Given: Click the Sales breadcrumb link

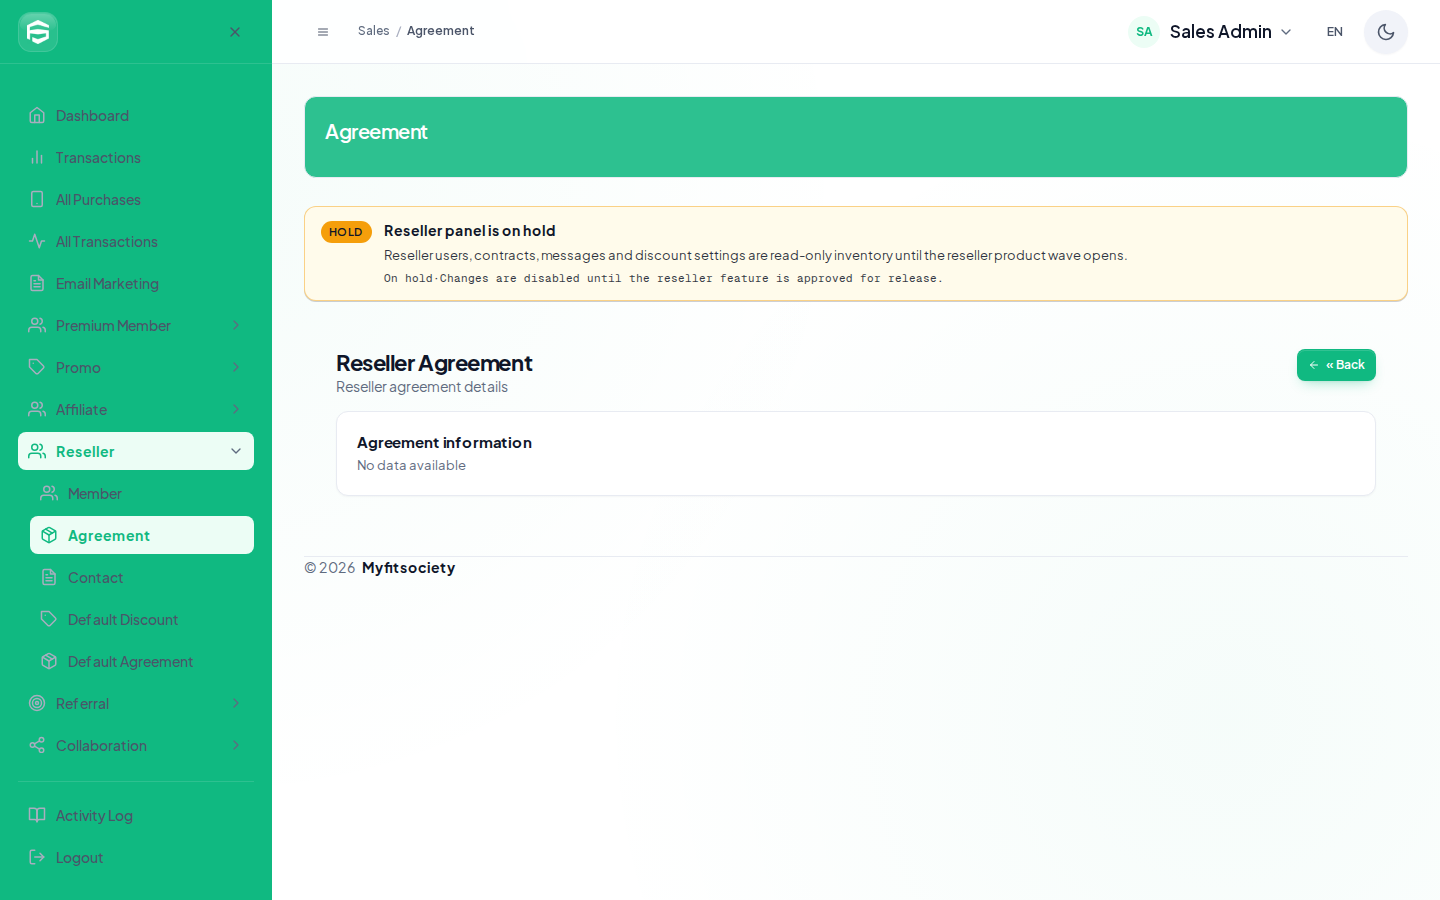Looking at the screenshot, I should (x=374, y=31).
